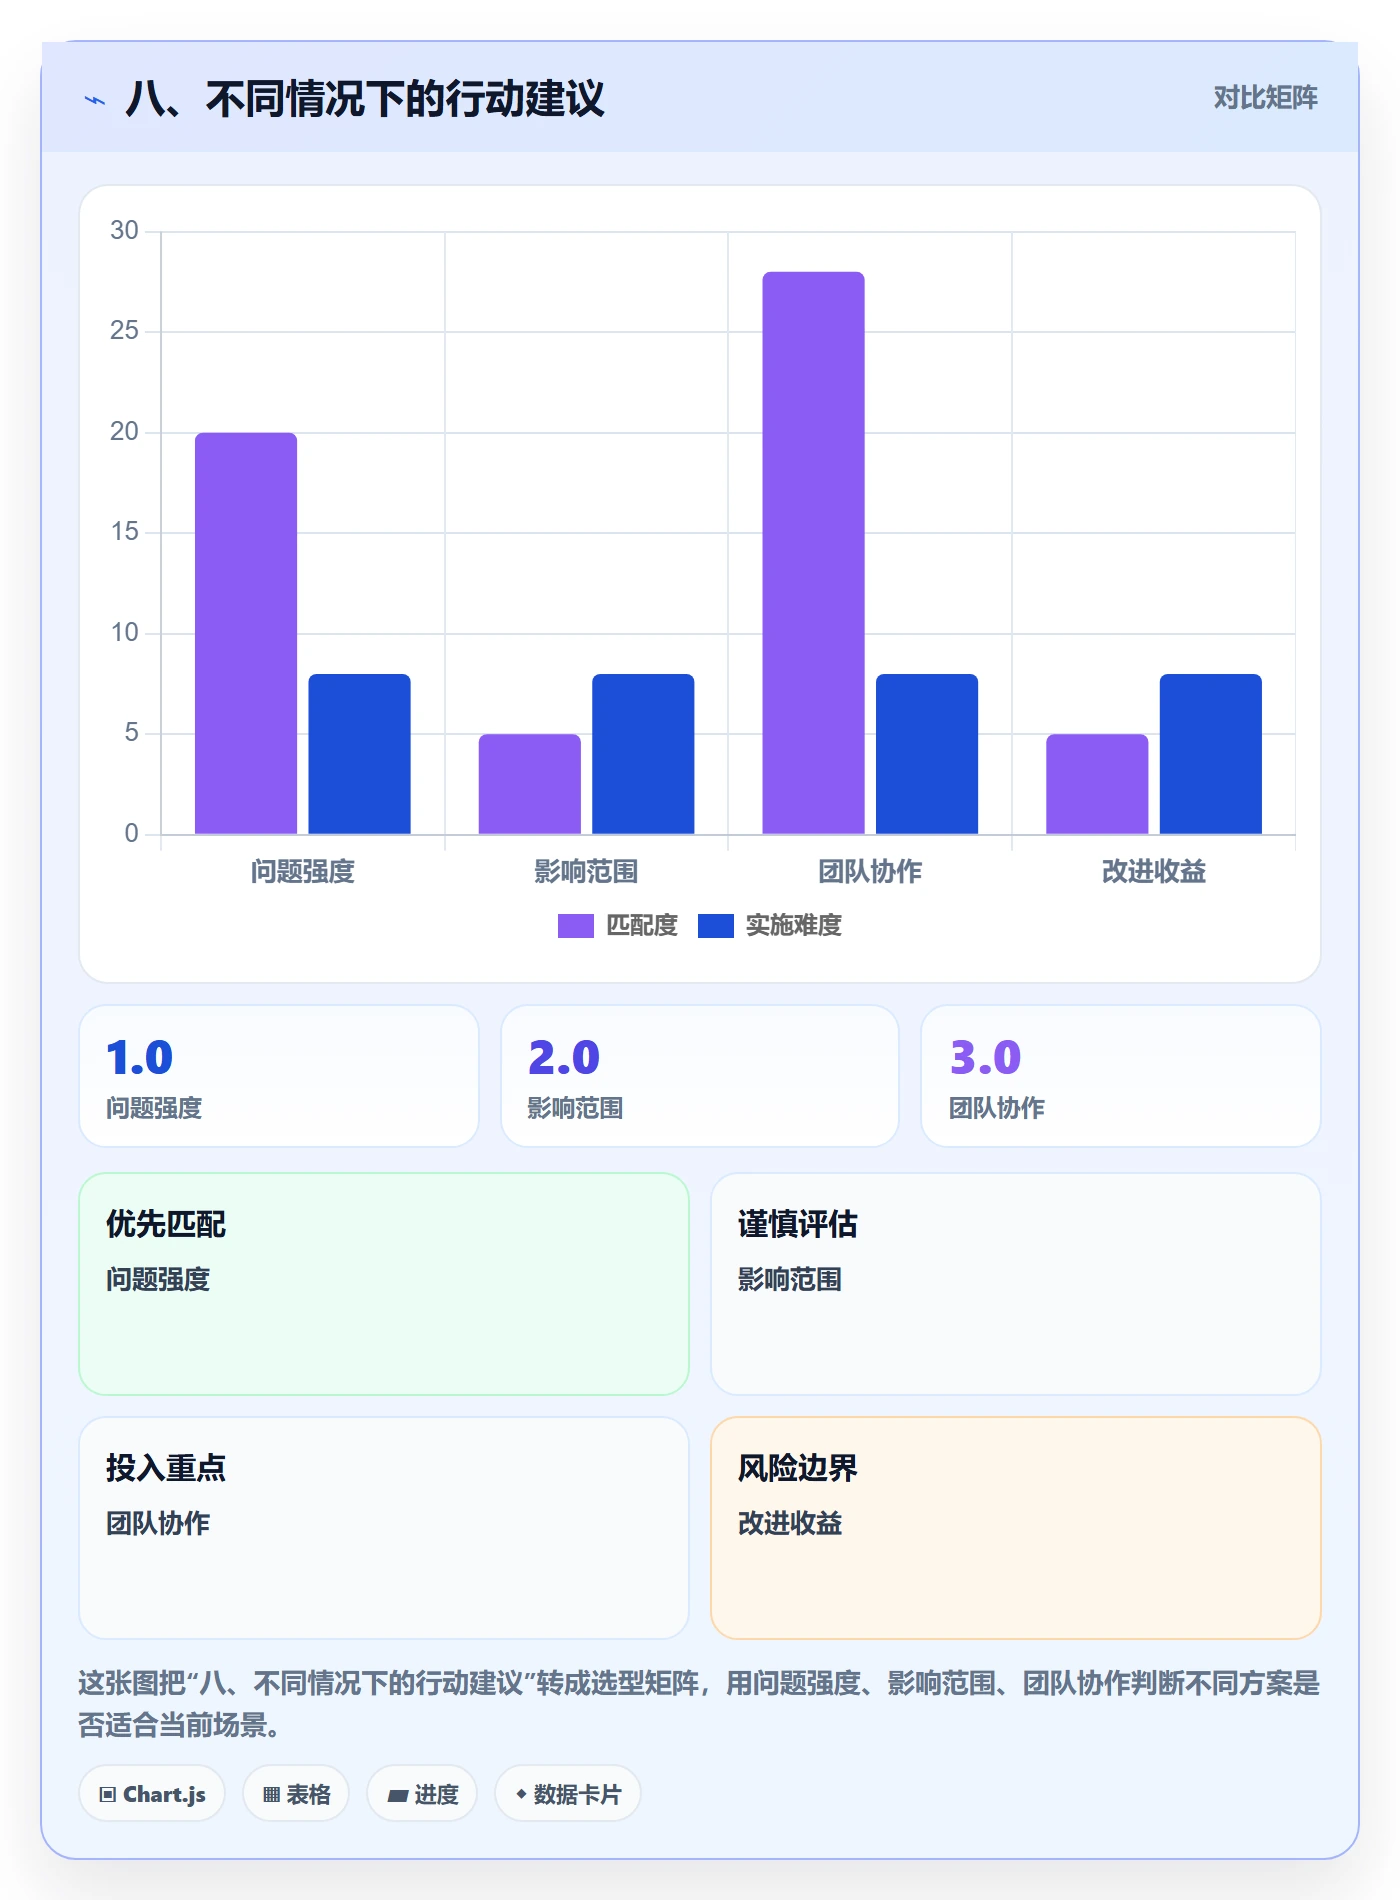Click the y-axis value 10
Viewport: 1400px width, 1900px height.
pos(124,633)
